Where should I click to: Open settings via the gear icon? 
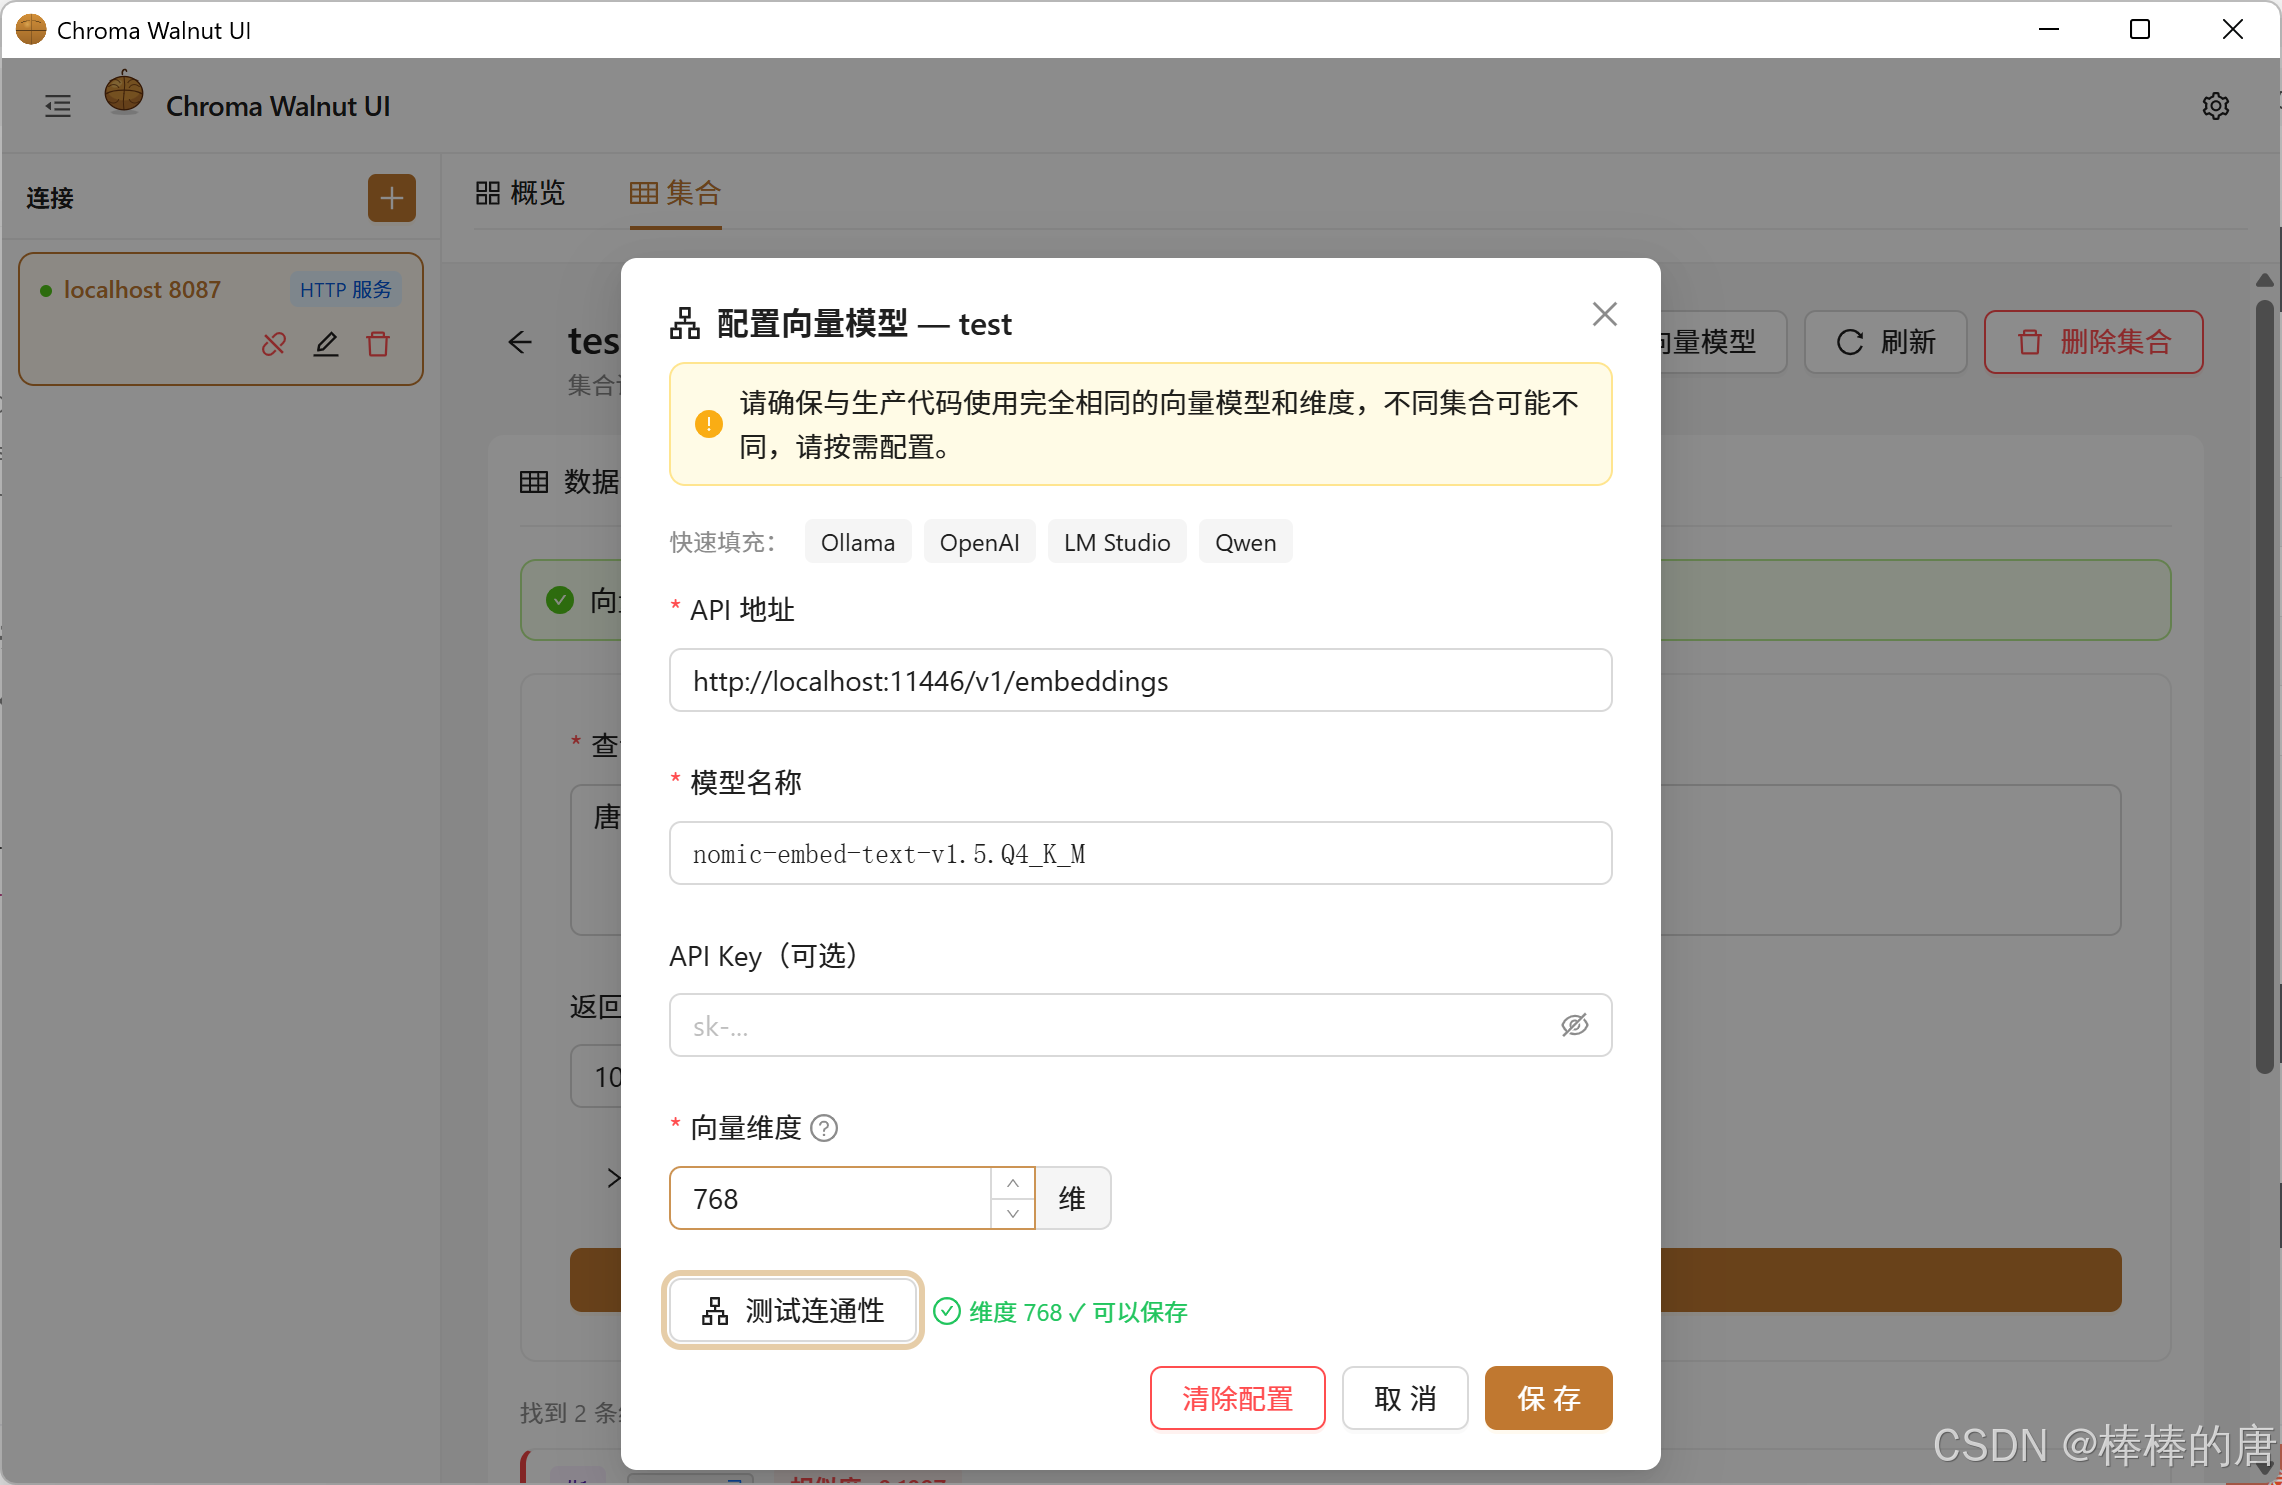(2216, 106)
